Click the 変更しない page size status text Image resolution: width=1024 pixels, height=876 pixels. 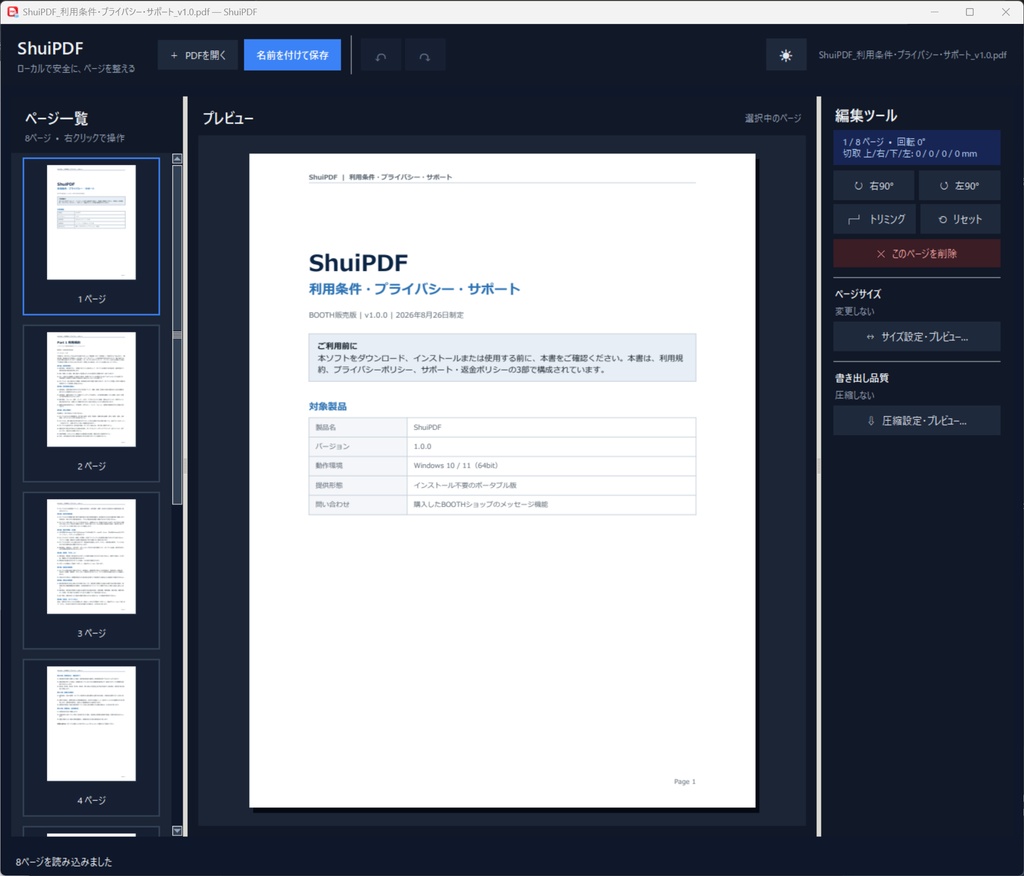click(x=854, y=312)
